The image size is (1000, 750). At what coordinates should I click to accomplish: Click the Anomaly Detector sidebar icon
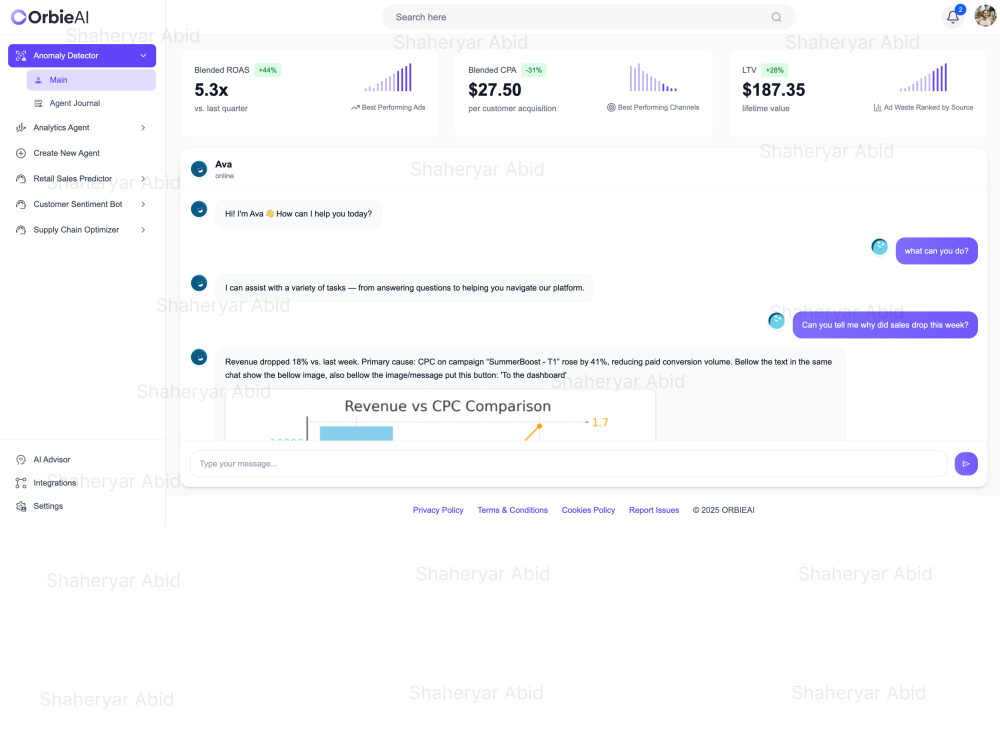pos(21,55)
